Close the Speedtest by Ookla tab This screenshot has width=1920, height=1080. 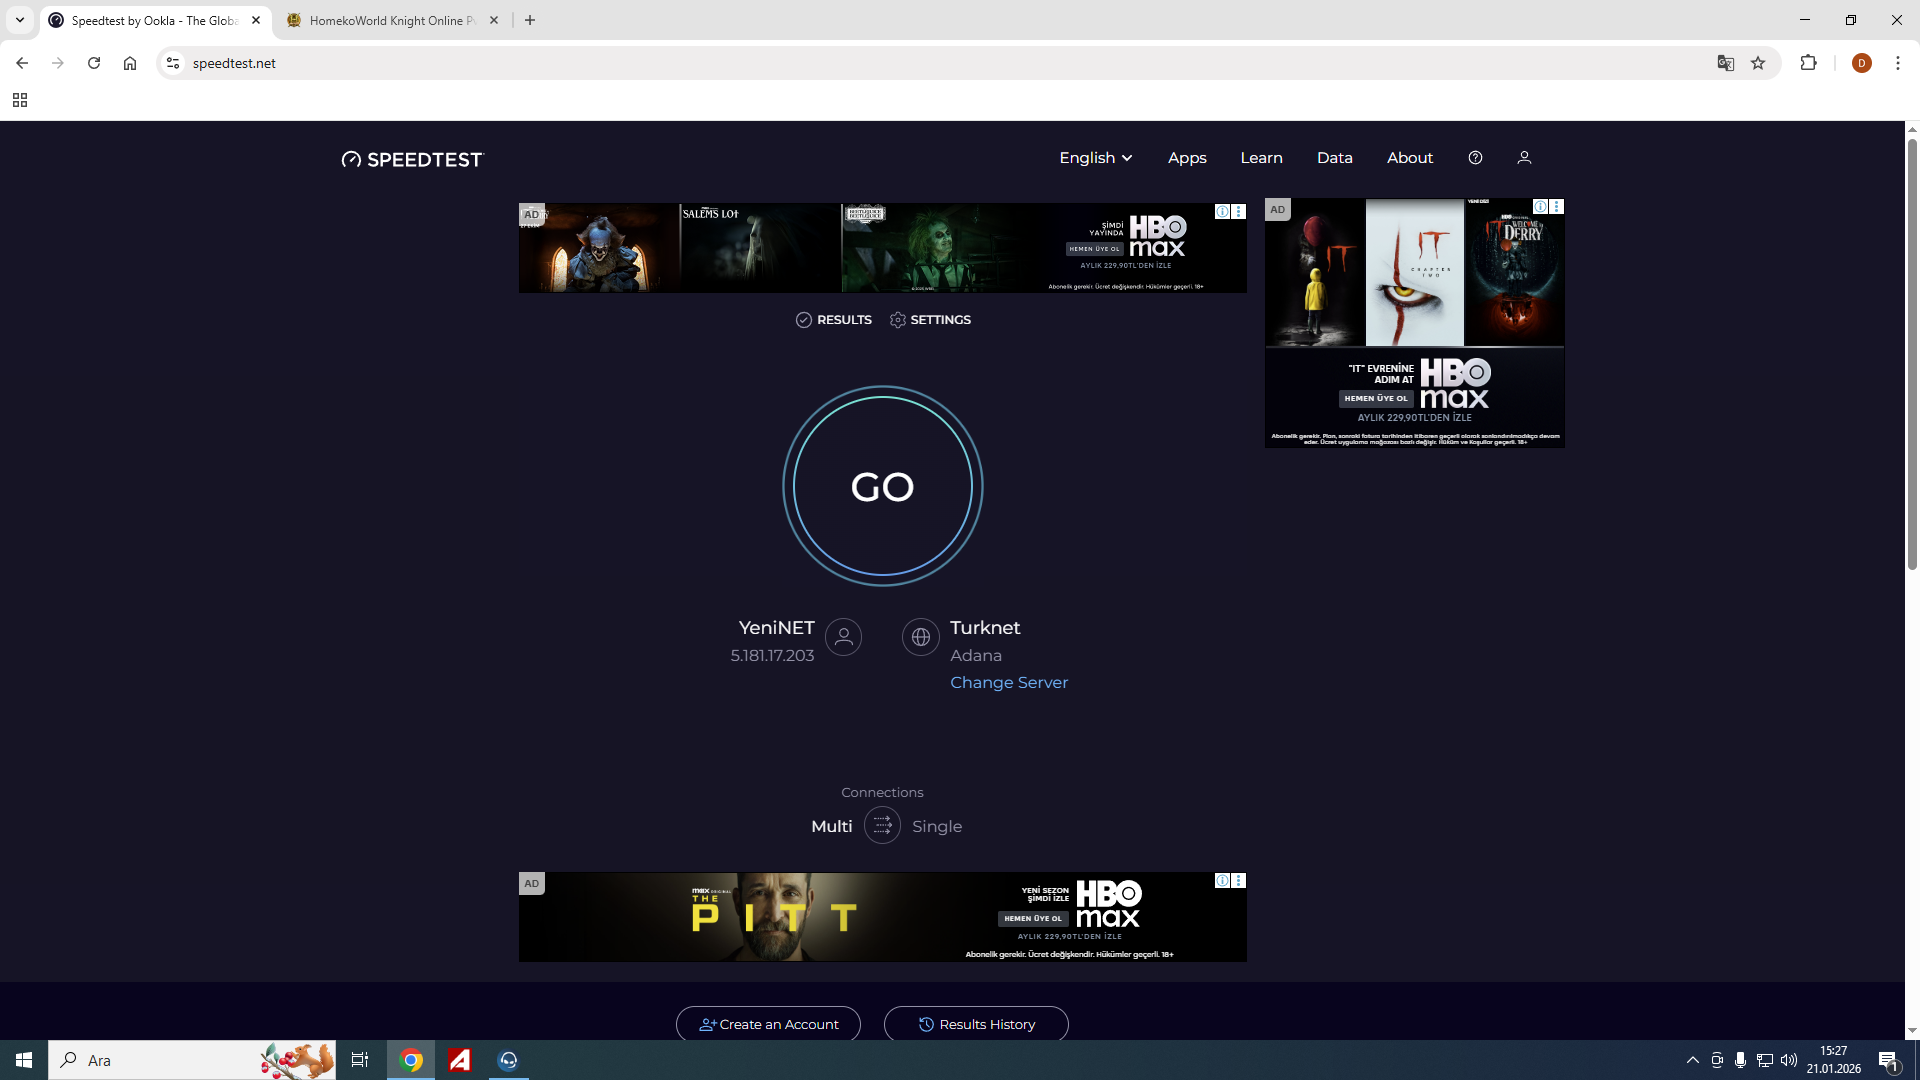click(256, 20)
